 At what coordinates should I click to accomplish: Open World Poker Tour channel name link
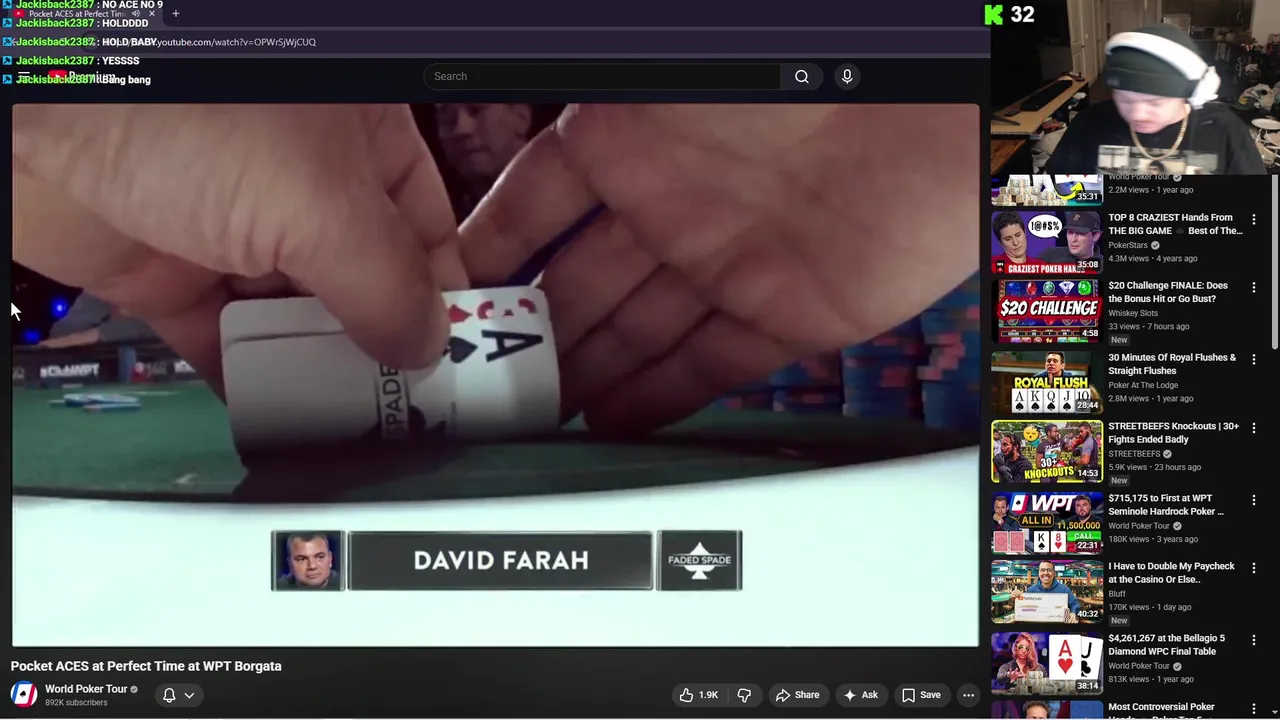click(86, 689)
